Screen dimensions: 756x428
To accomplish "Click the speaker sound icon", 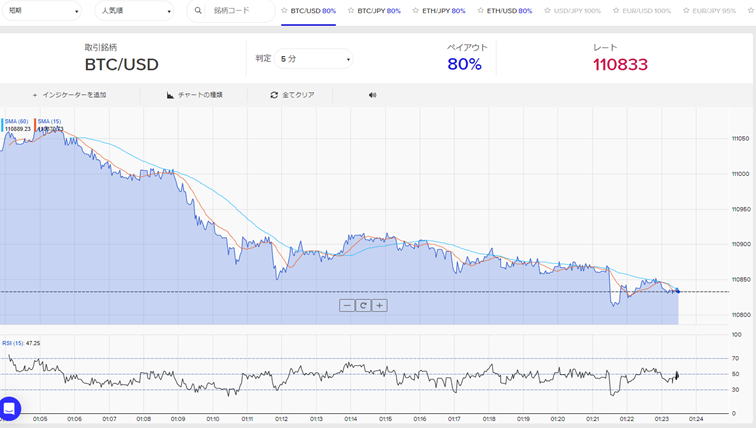I will (372, 95).
